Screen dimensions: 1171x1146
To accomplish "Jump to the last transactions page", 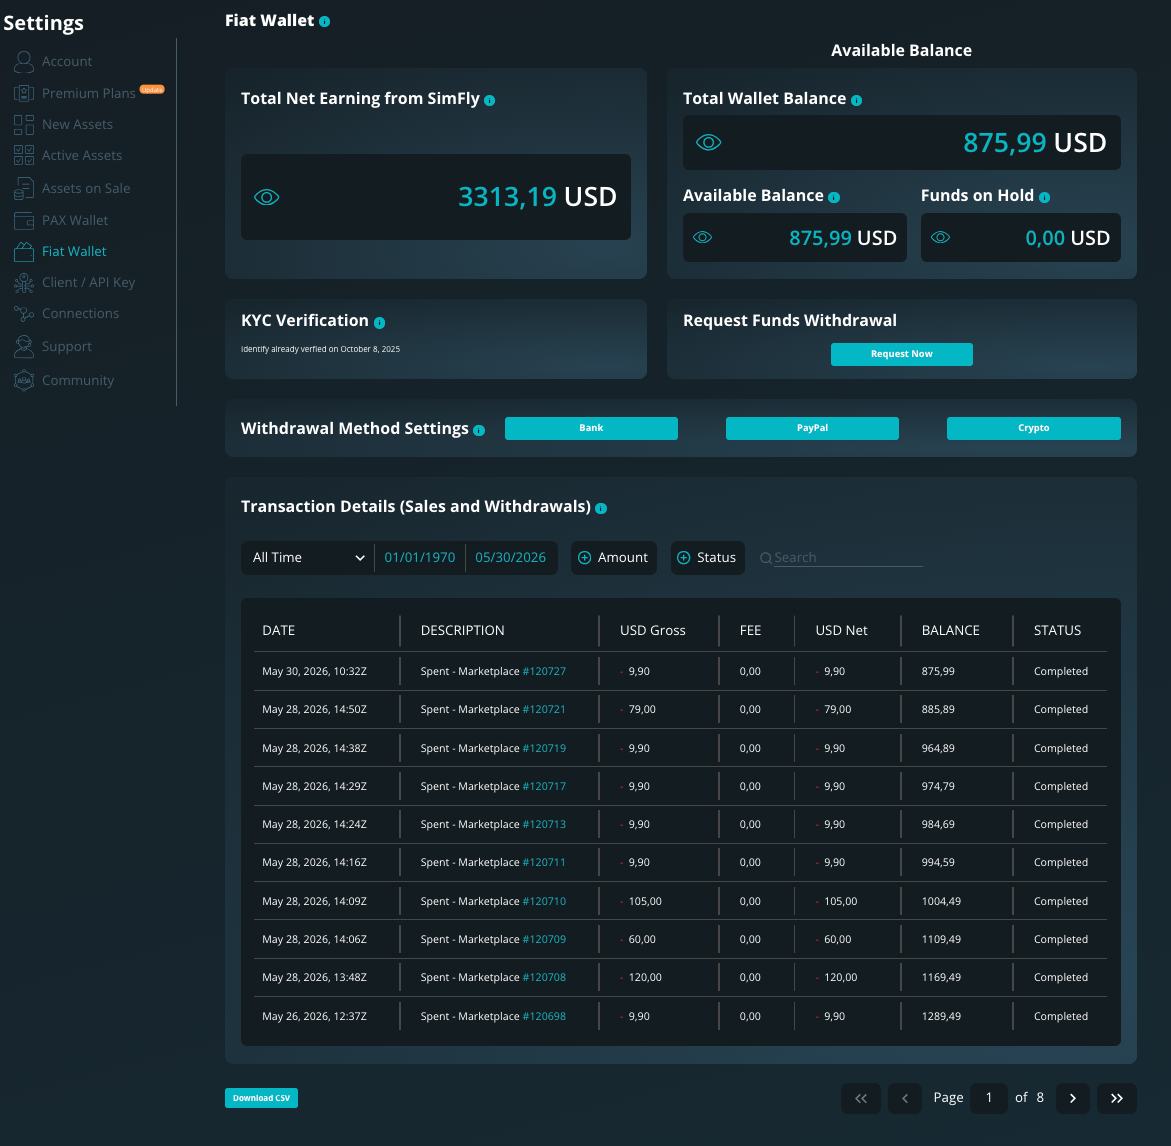I will click(1116, 1098).
